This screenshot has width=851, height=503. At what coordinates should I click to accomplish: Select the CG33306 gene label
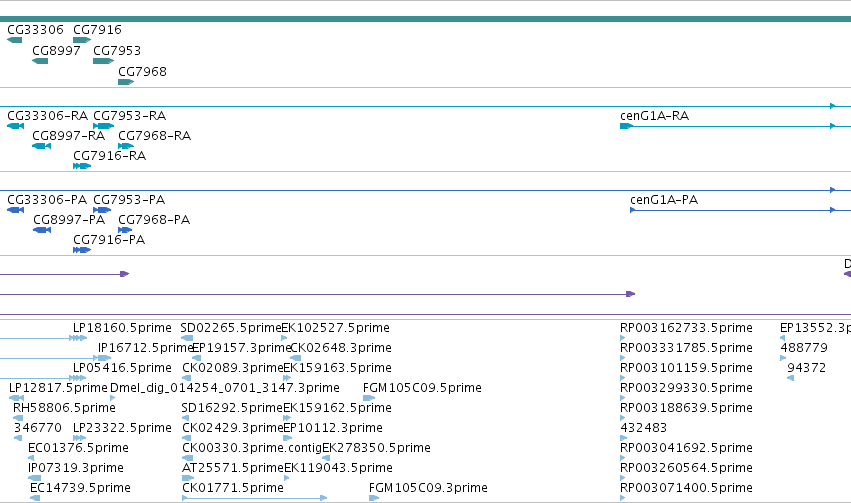pos(35,30)
